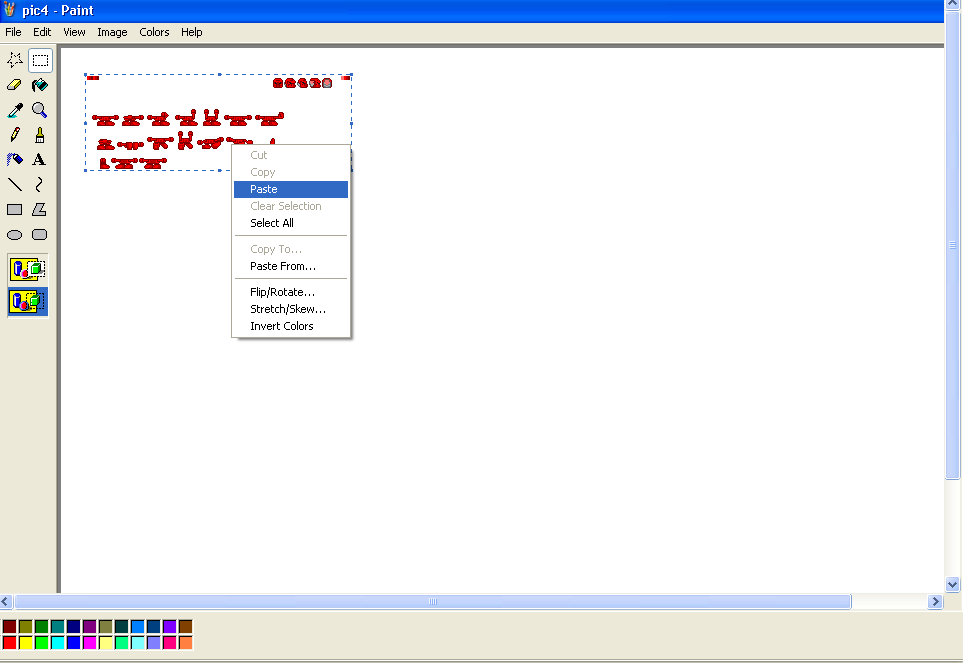Pick the Eraser tool
Image resolution: width=963 pixels, height=663 pixels.
tap(14, 84)
